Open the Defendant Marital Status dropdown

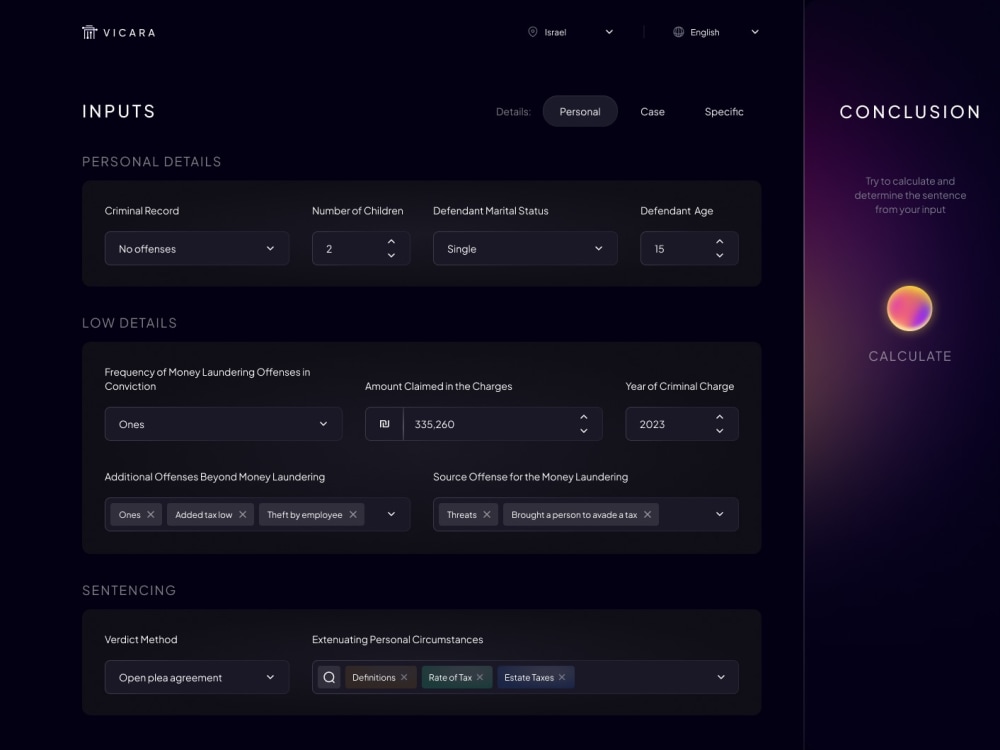524,248
